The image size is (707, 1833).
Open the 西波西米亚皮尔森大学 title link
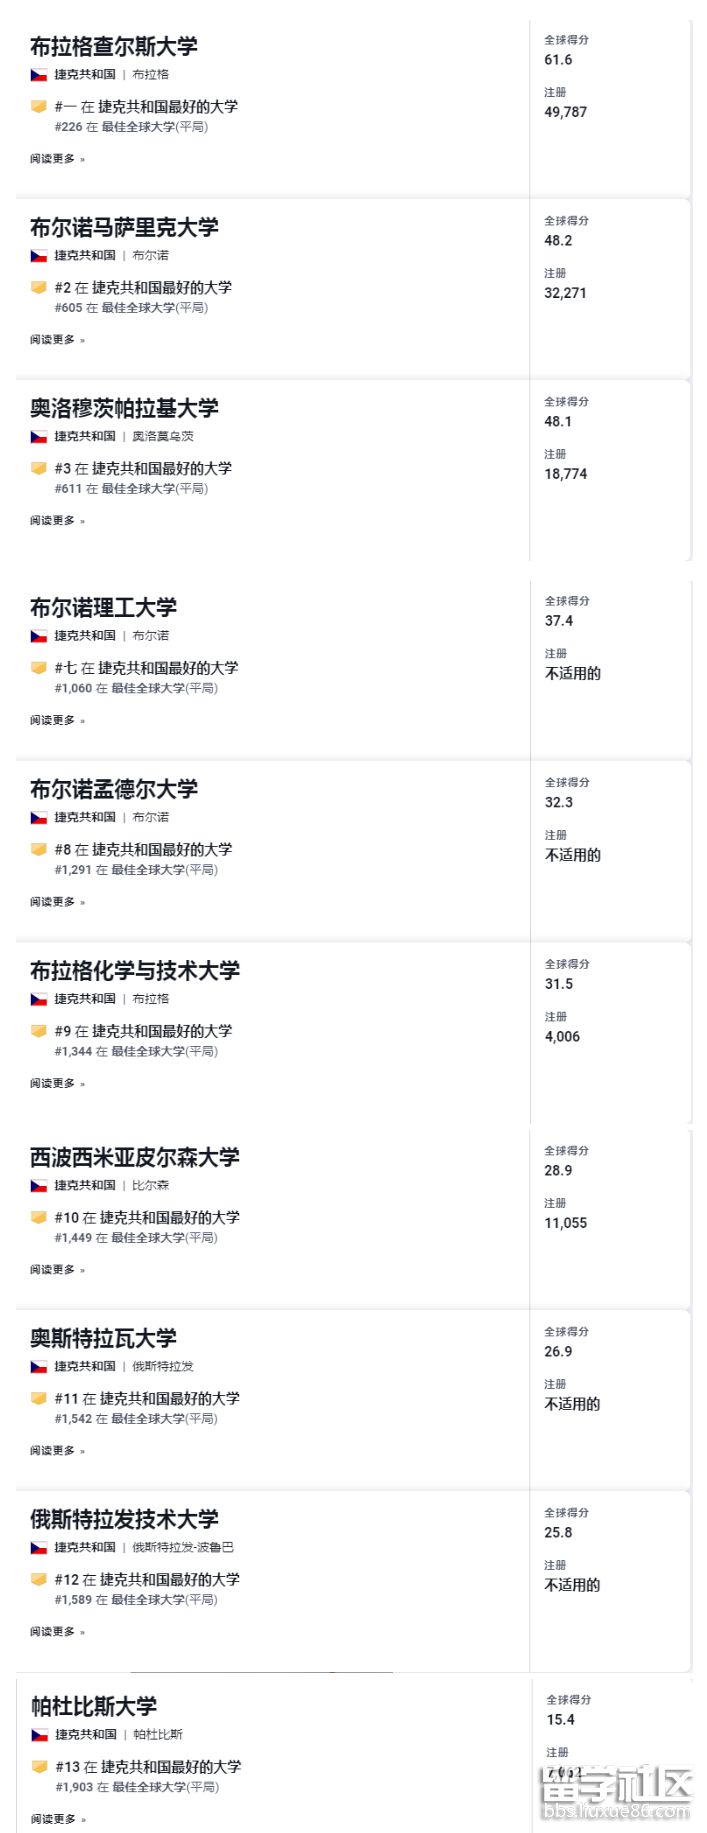(135, 1157)
